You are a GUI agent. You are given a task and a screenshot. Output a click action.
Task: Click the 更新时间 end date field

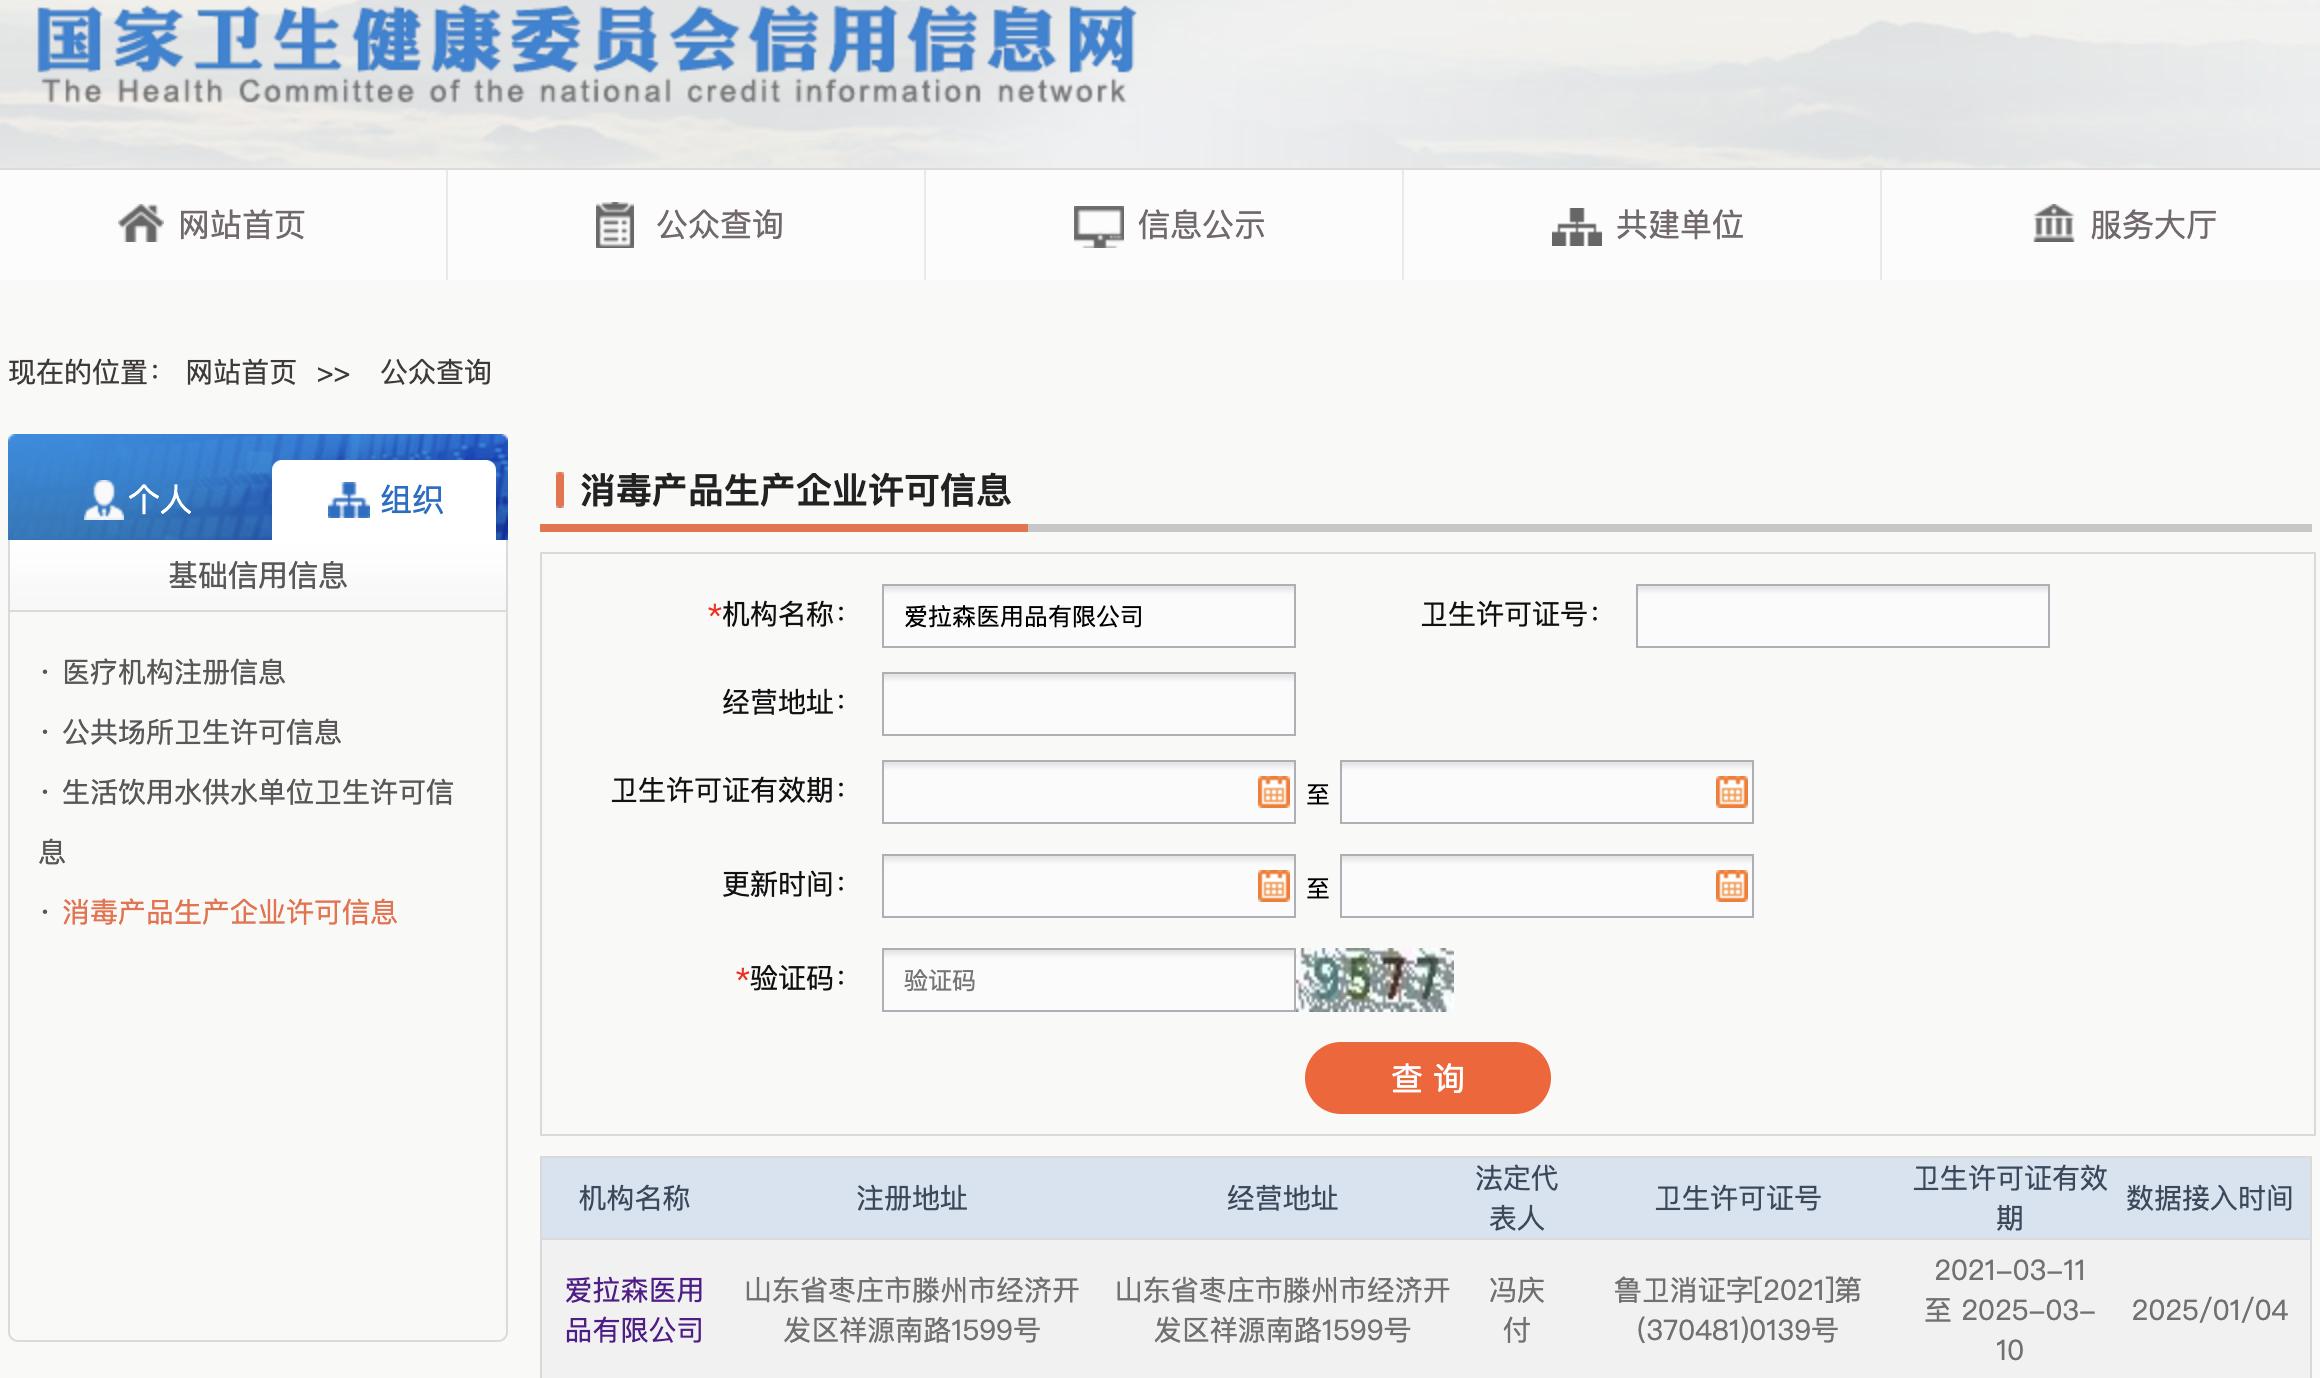pyautogui.click(x=1546, y=885)
